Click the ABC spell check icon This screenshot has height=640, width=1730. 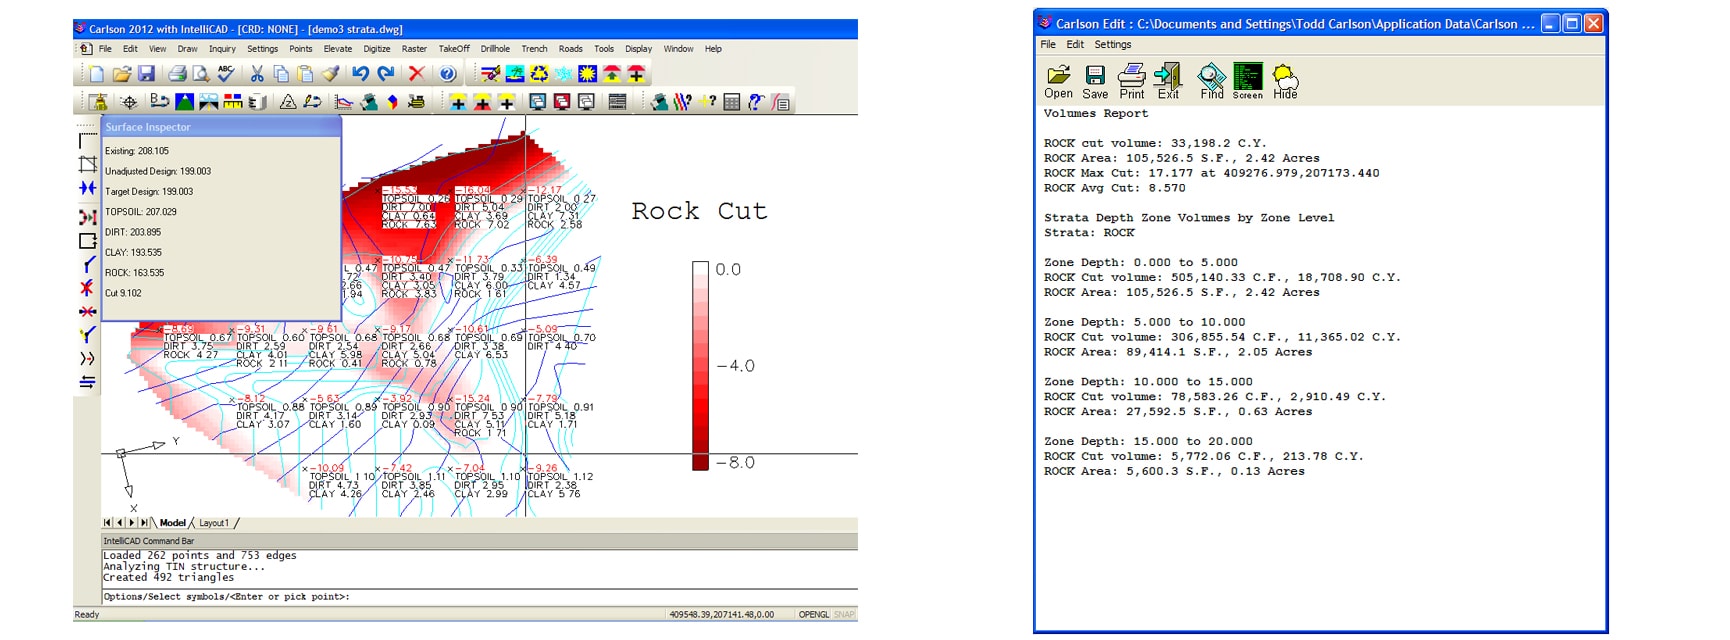226,74
